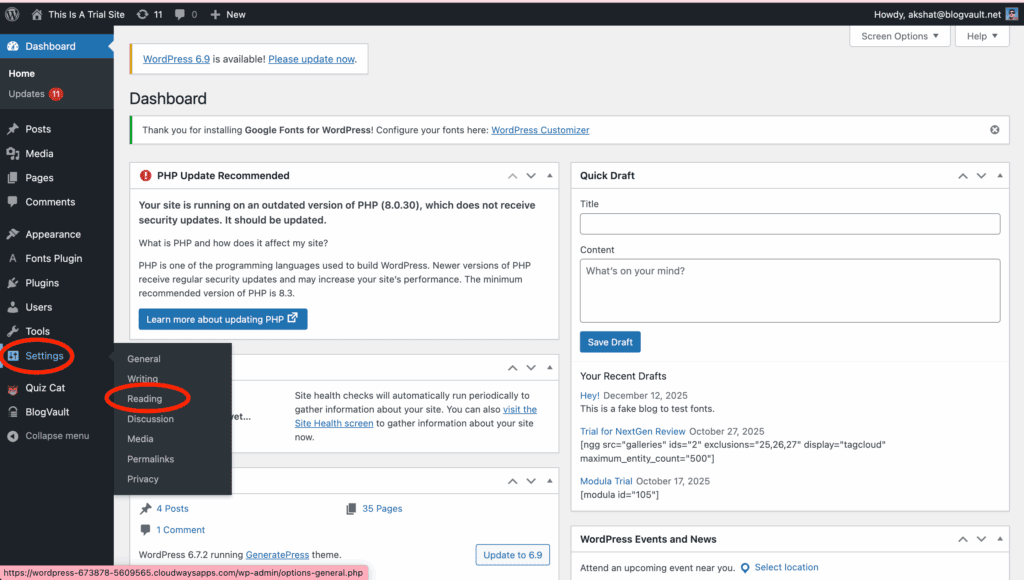Screen dimensions: 1024x580
Task: Click the WordPress logo in admin bar
Action: [x=12, y=14]
